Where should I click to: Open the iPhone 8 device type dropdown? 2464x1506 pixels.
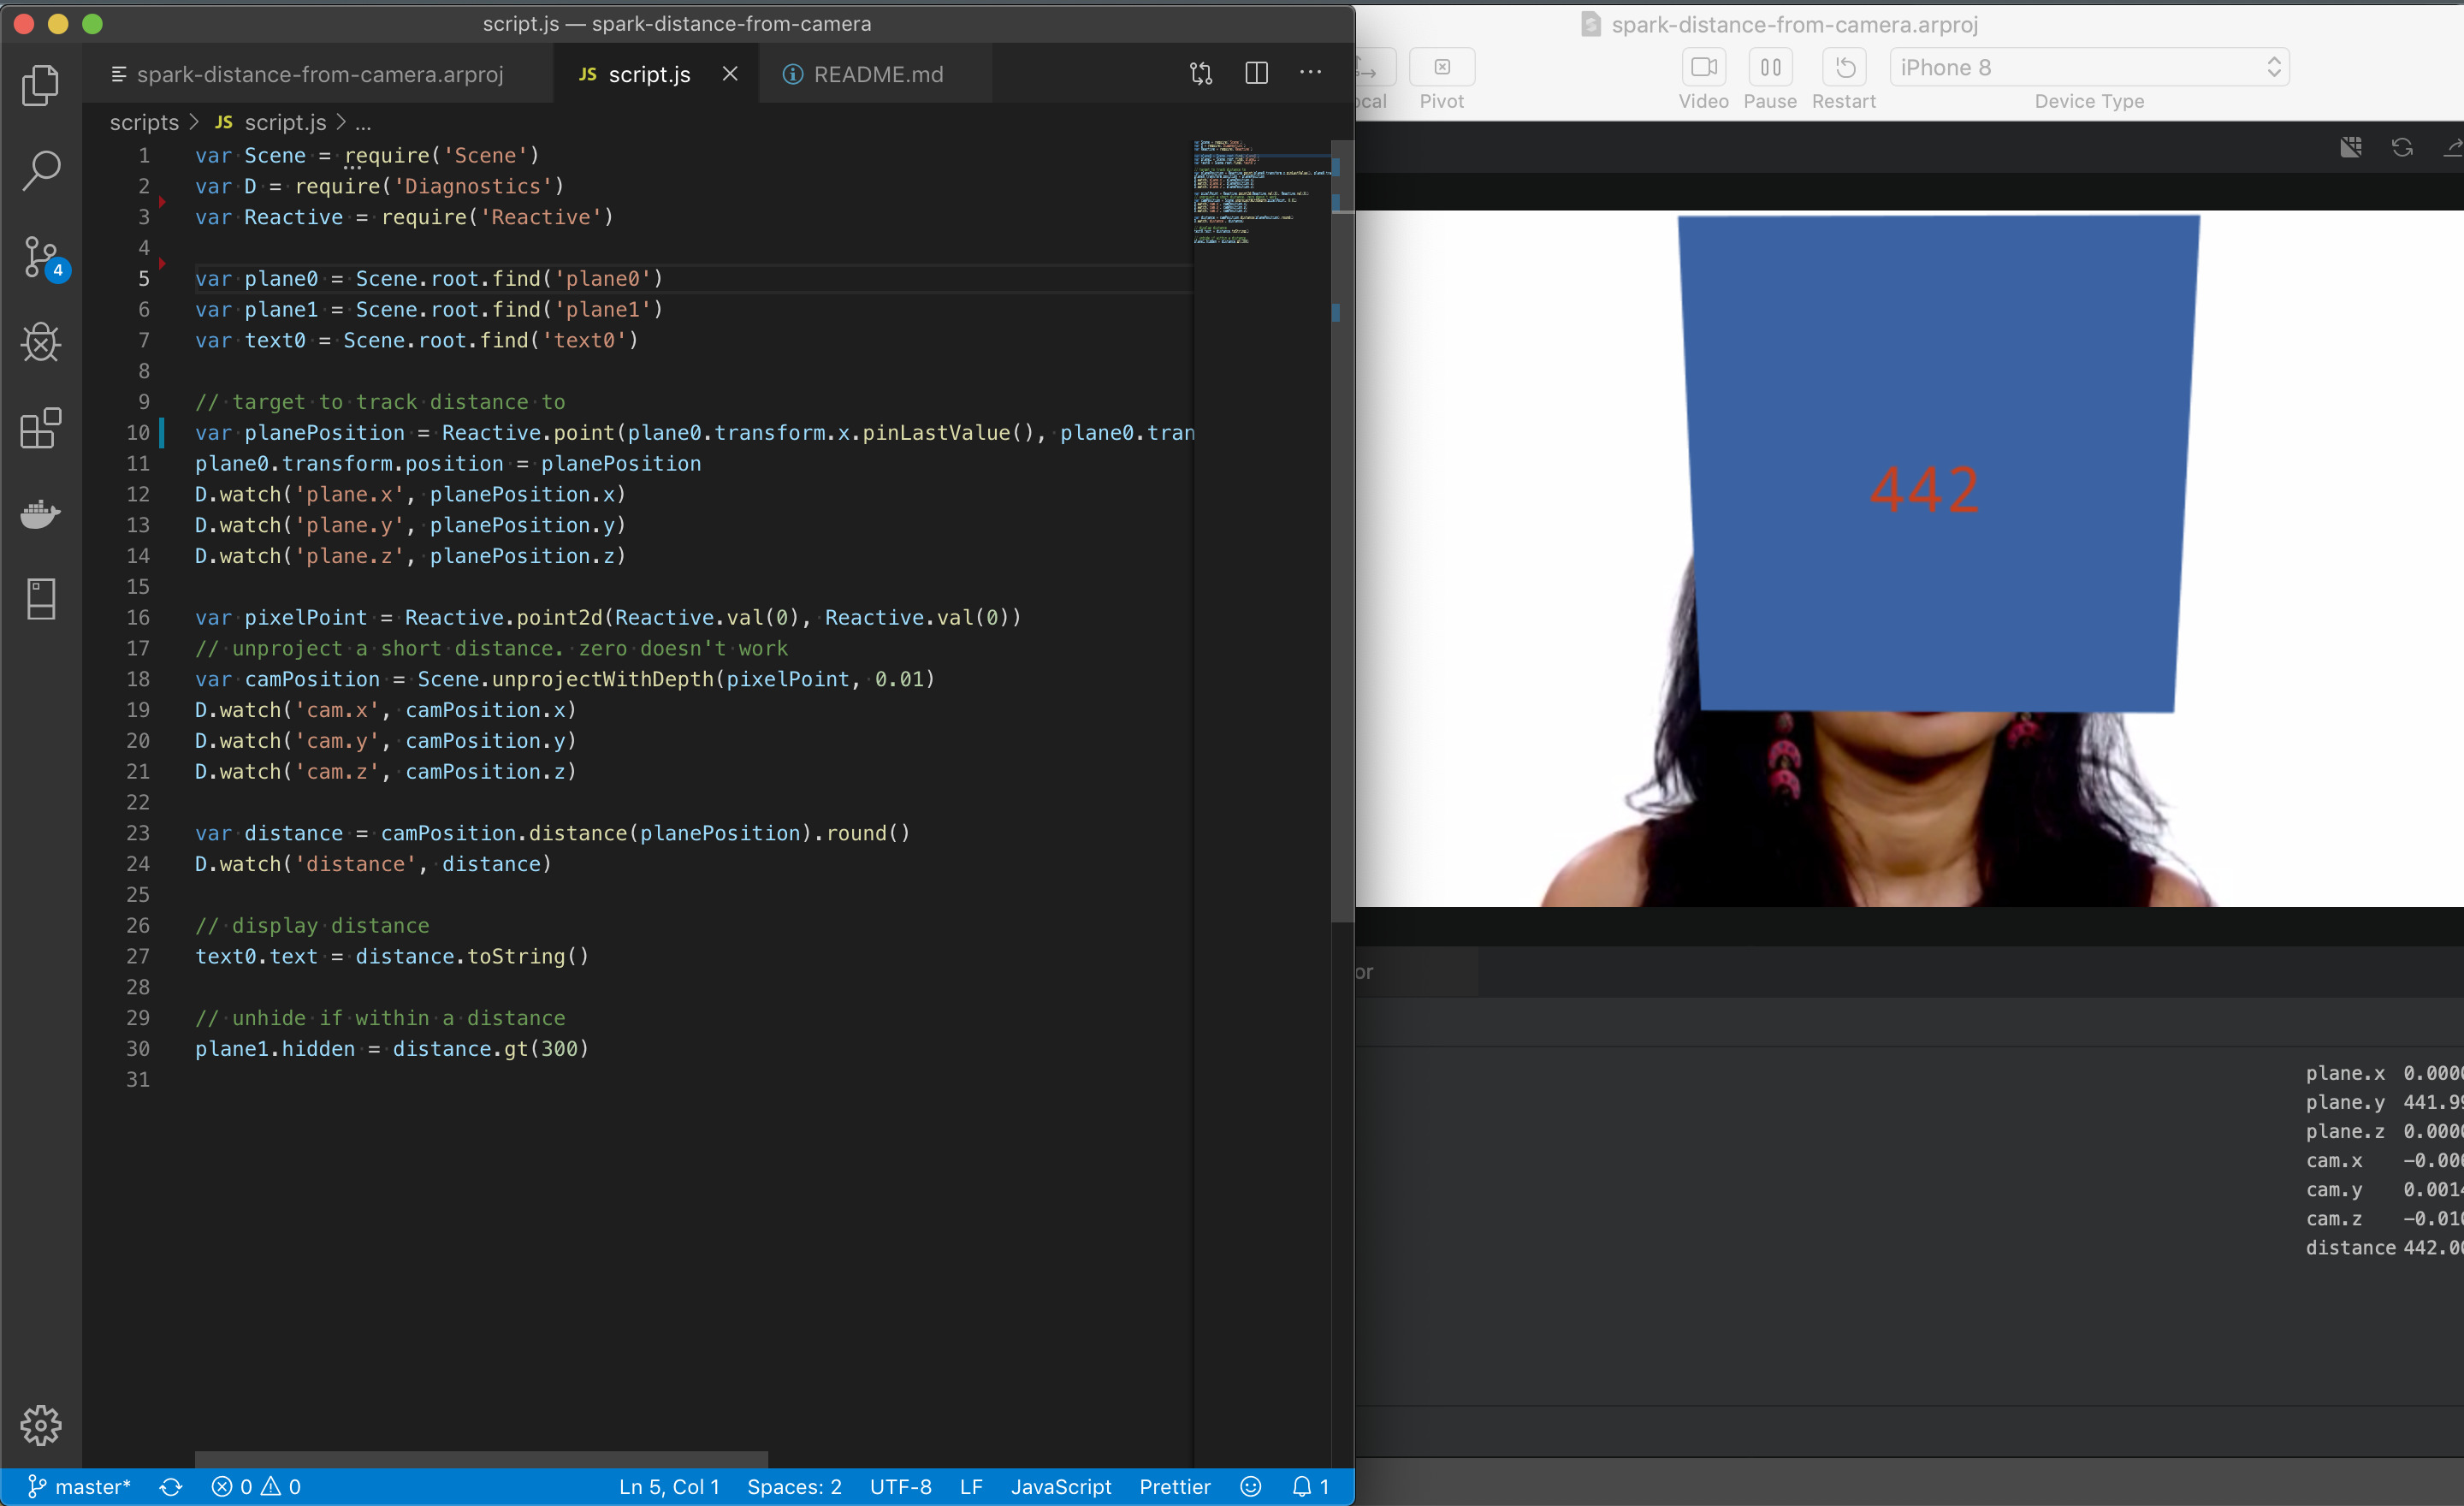coord(2089,68)
